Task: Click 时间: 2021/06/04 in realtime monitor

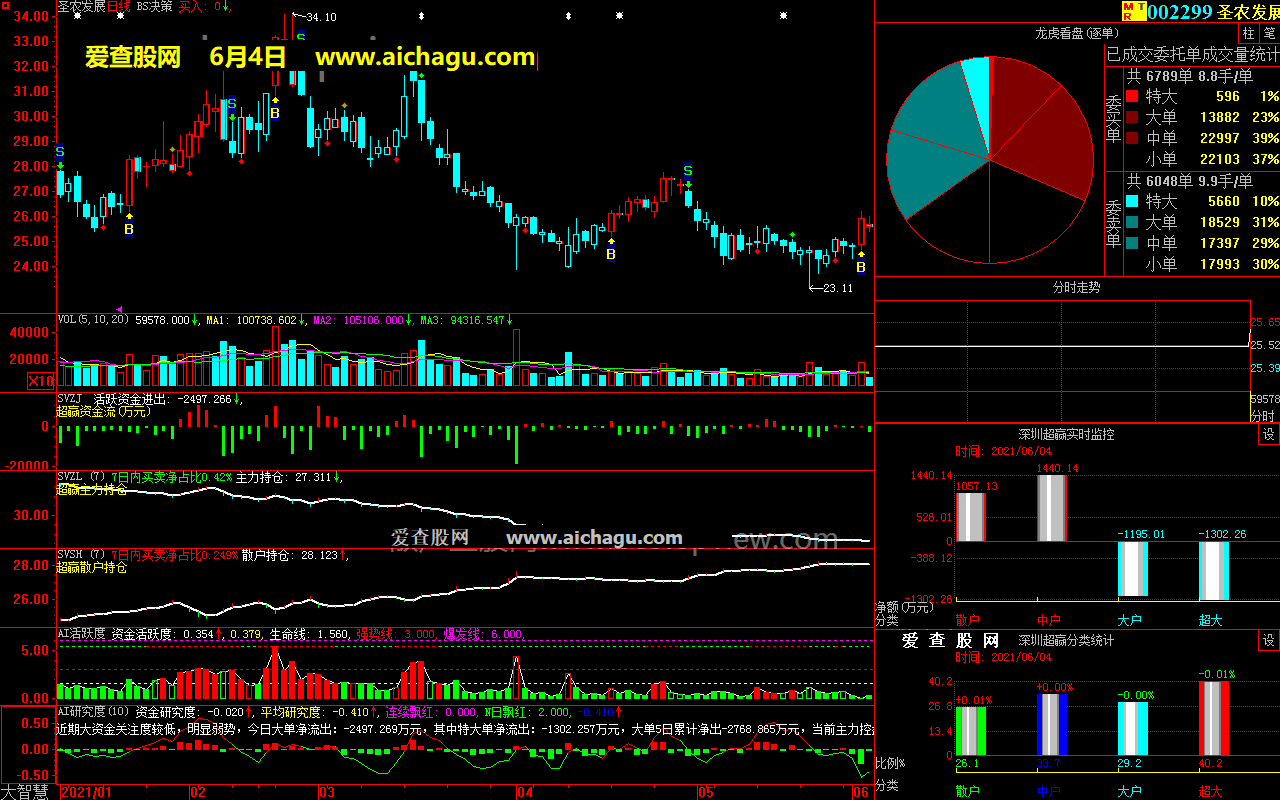Action: click(x=1003, y=451)
